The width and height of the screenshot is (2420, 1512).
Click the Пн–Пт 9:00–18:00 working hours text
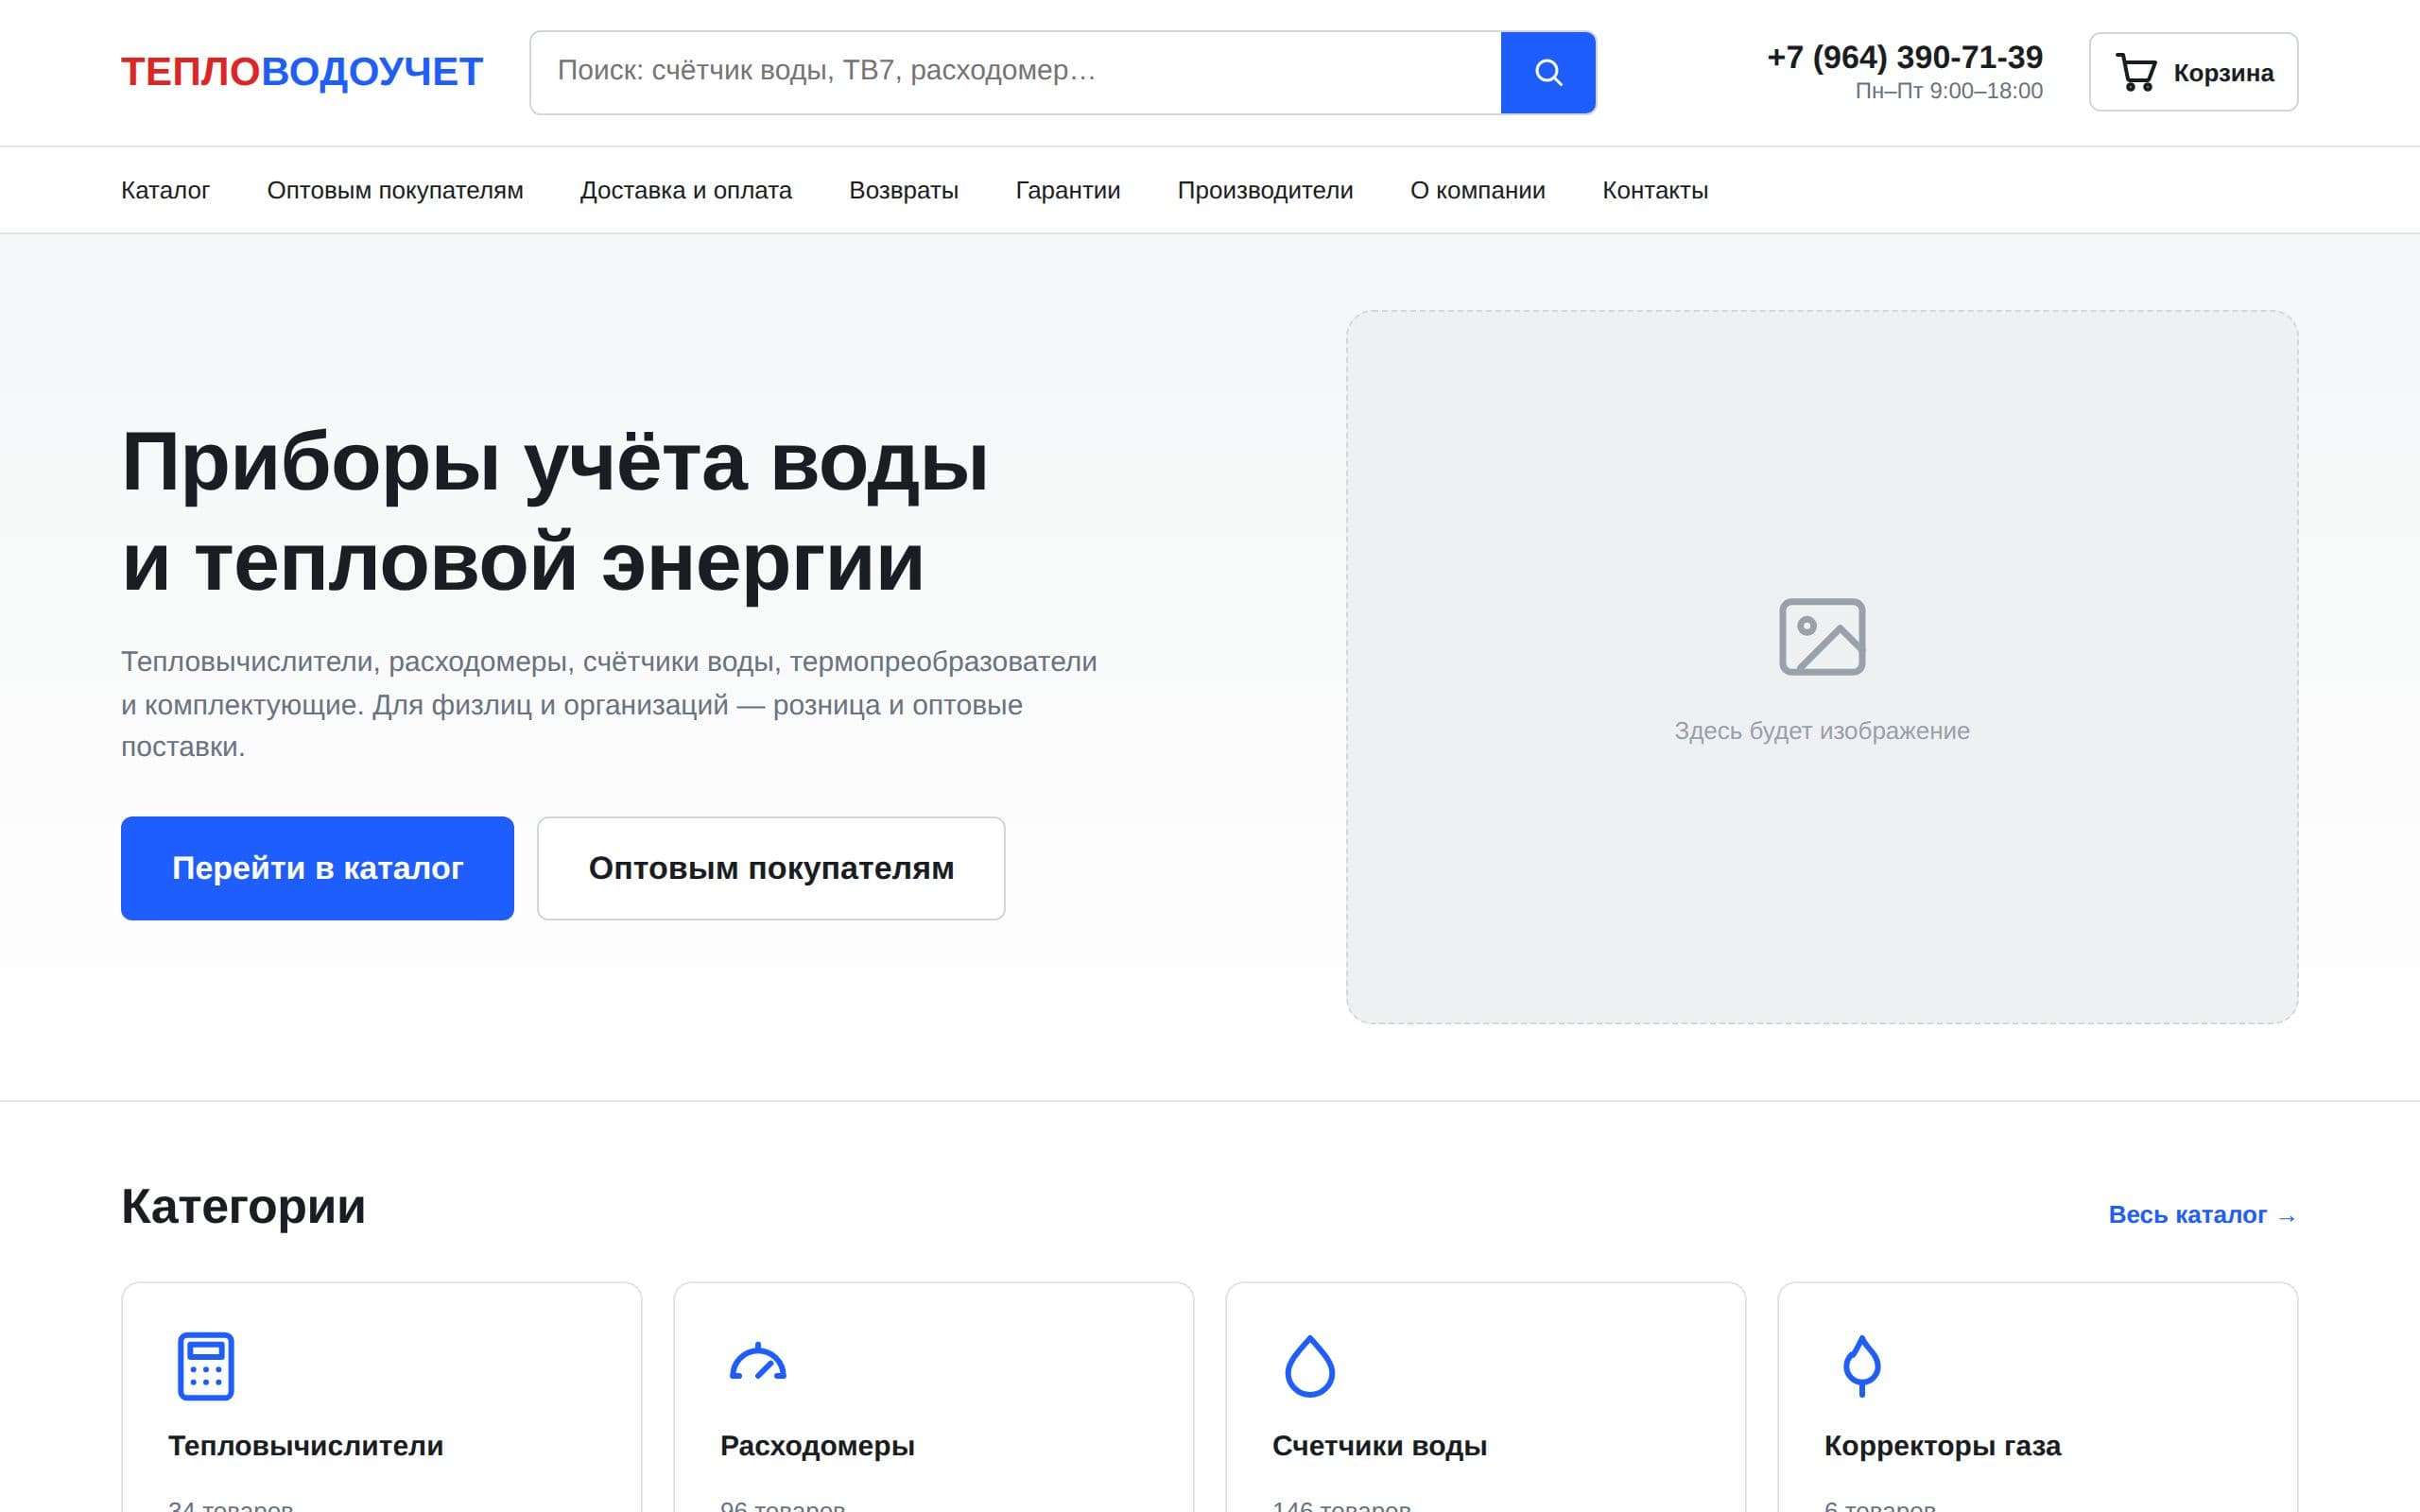click(x=1948, y=91)
